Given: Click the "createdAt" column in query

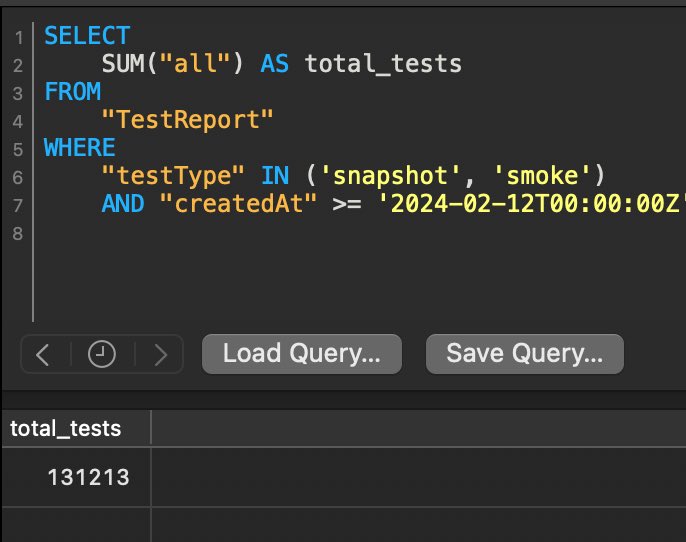Looking at the screenshot, I should point(238,204).
